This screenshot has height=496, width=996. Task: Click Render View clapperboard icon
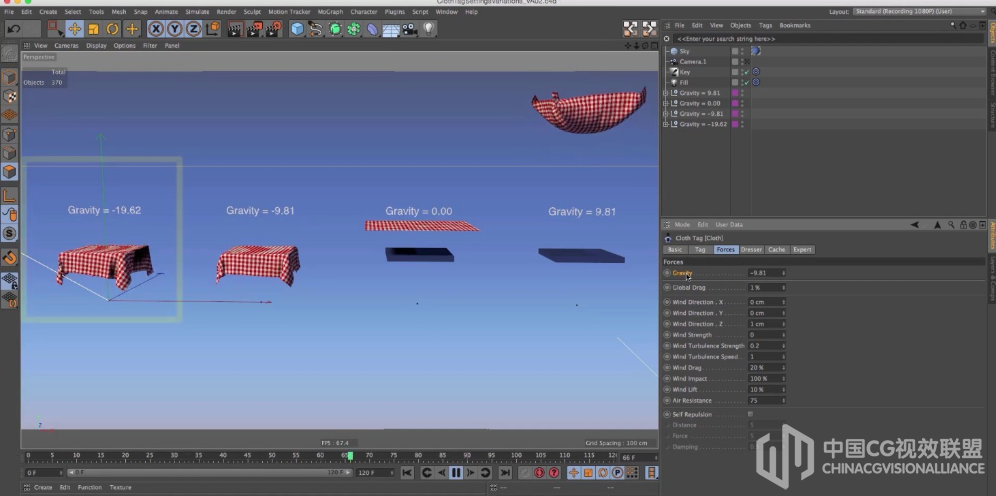tap(235, 29)
